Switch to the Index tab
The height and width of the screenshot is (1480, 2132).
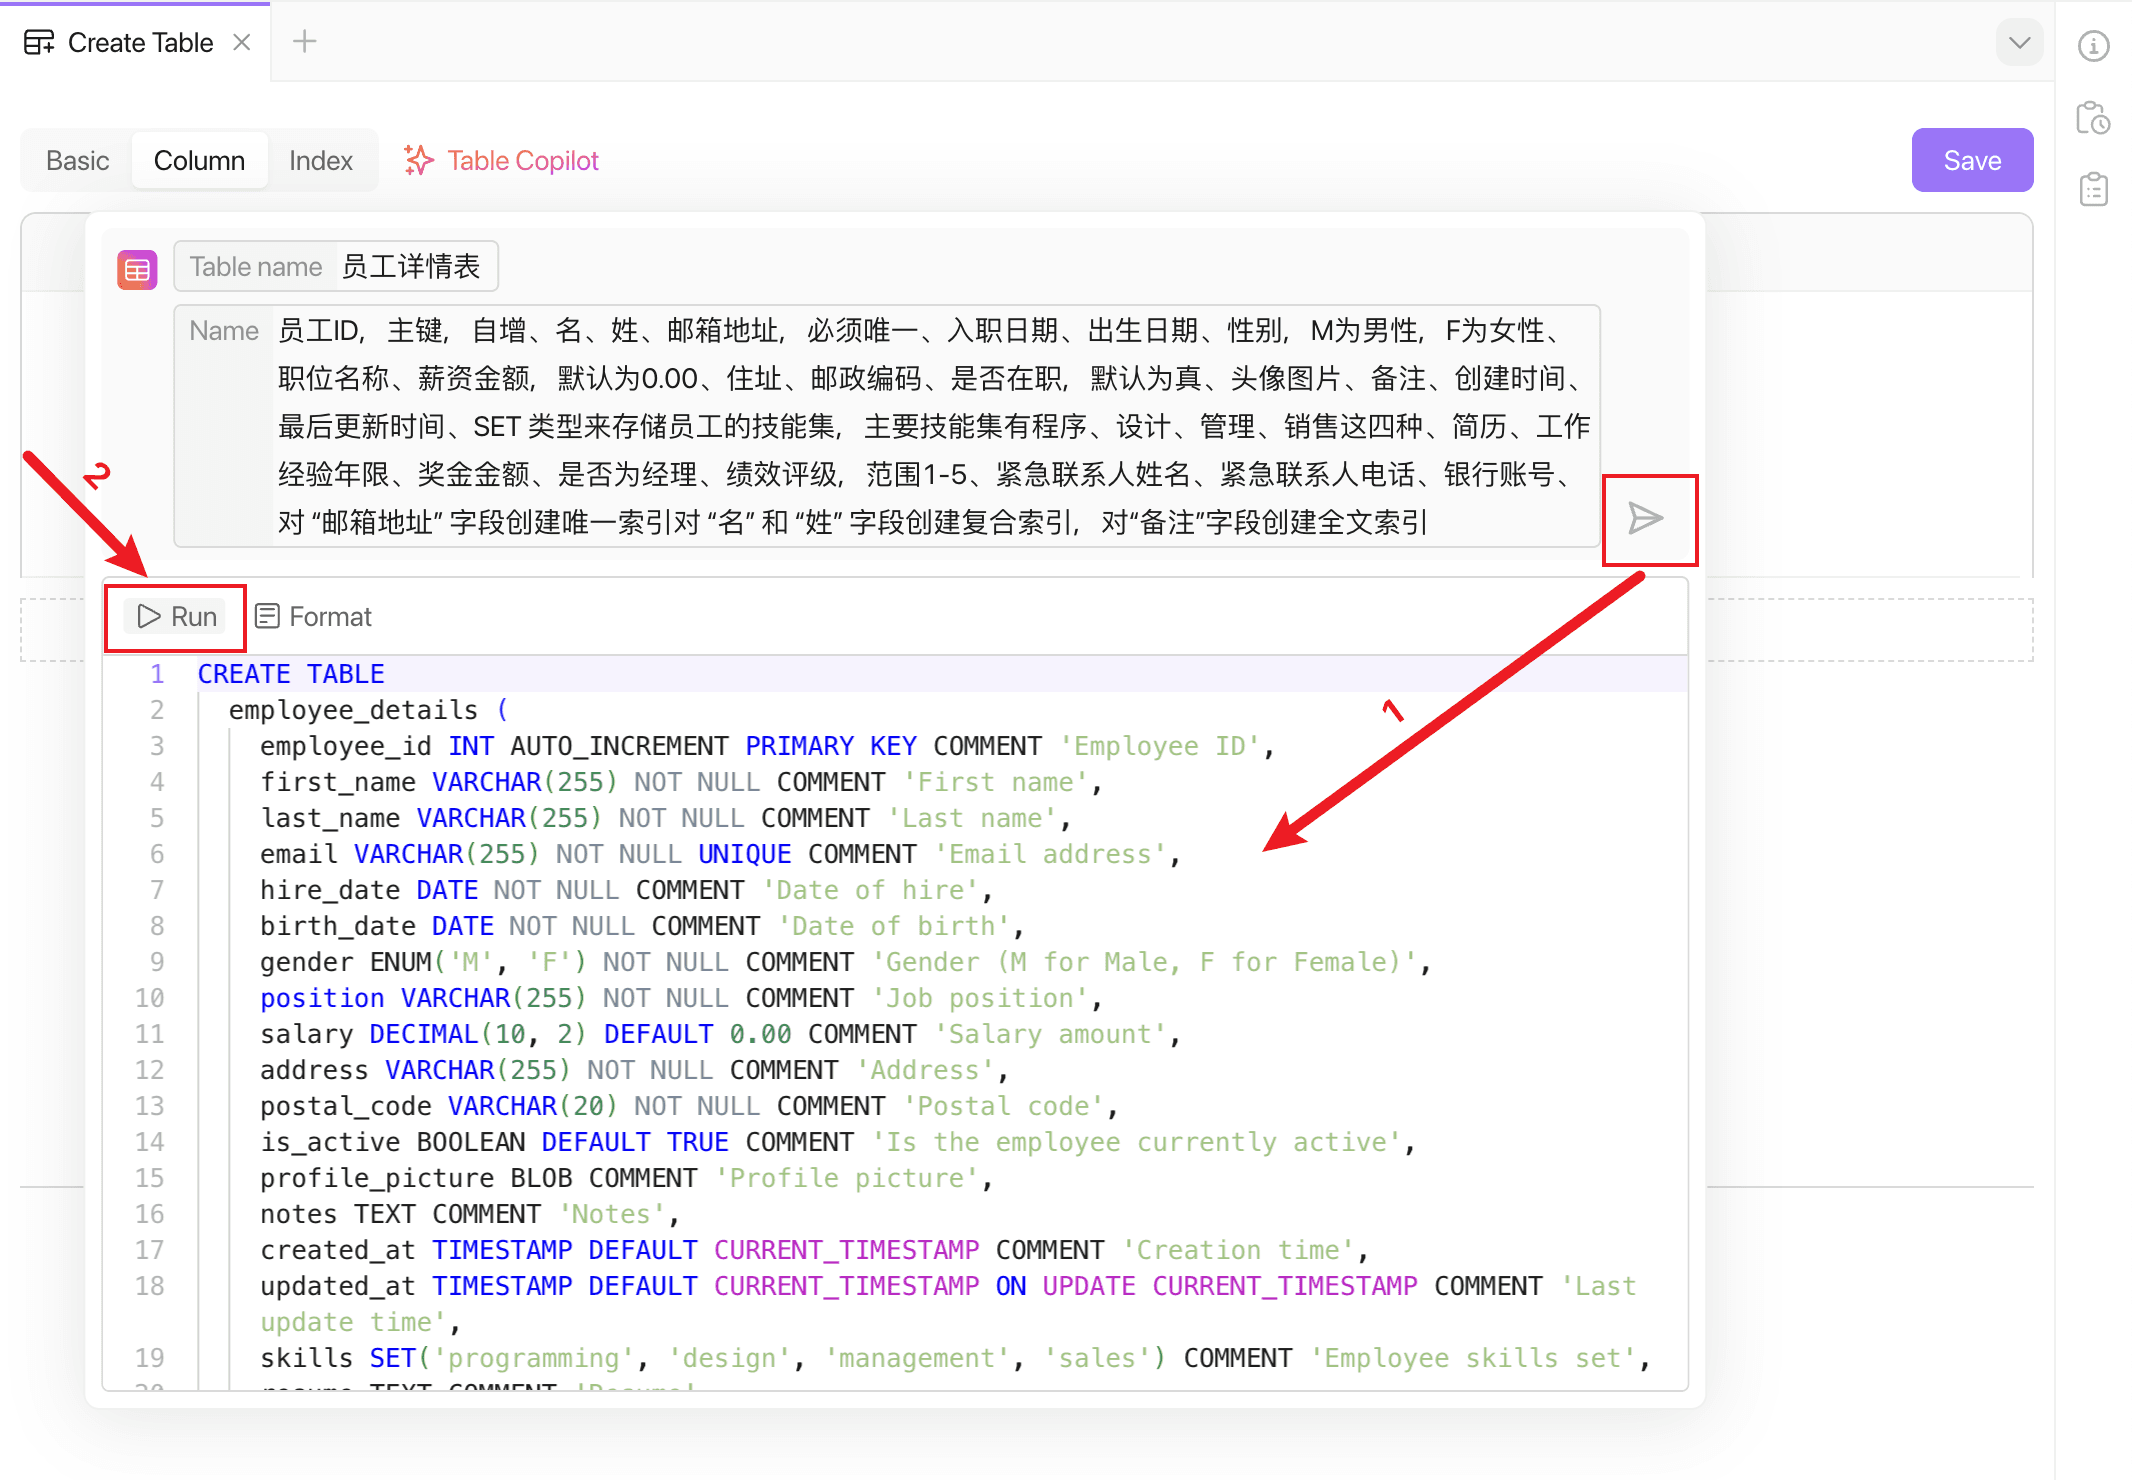[319, 159]
